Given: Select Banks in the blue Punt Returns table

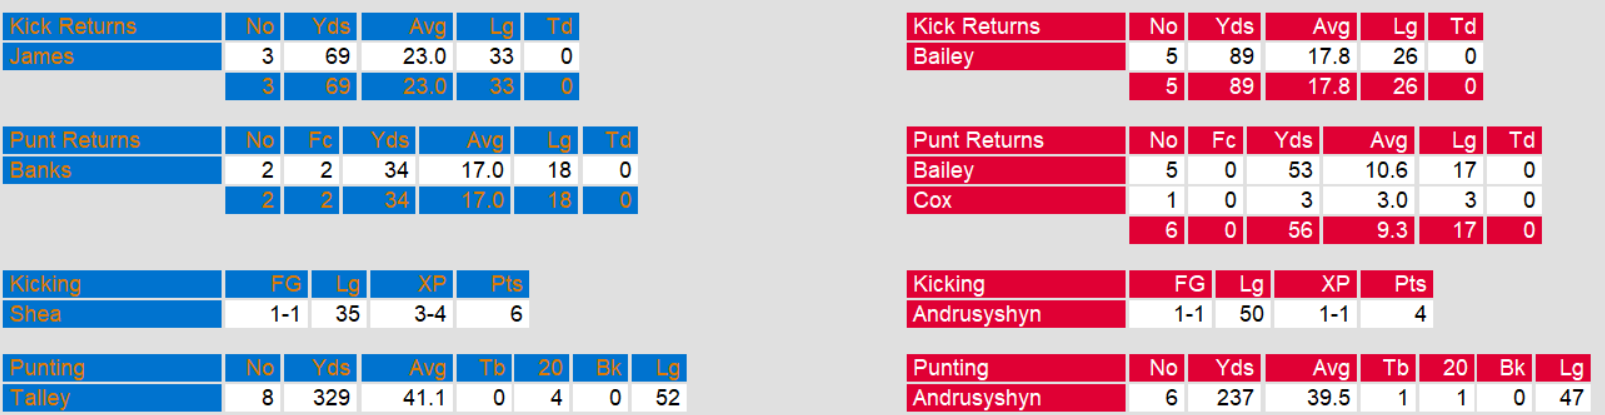Looking at the screenshot, I should tap(41, 171).
